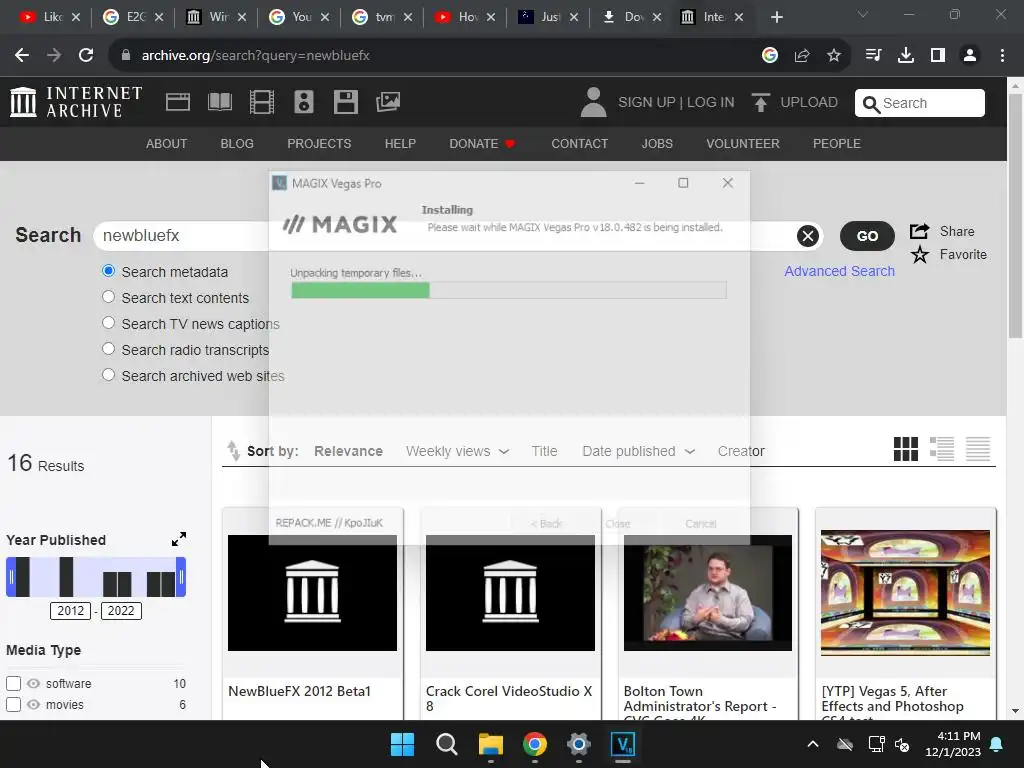
Task: Open Settings from the taskbar
Action: pyautogui.click(x=579, y=744)
